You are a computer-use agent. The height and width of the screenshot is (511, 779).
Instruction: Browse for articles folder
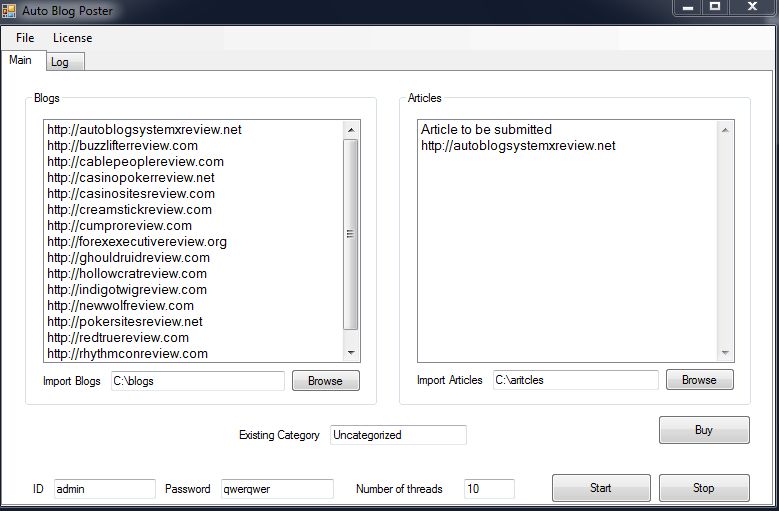(x=700, y=380)
